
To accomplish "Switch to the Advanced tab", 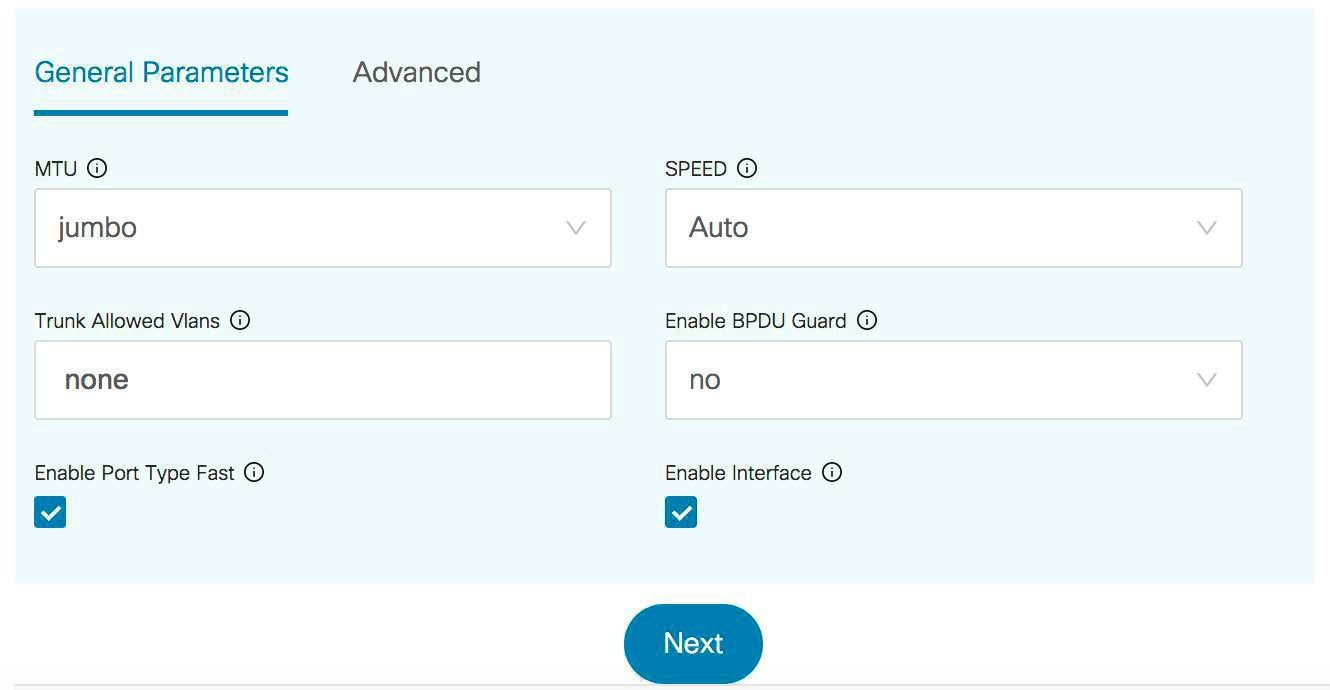I will pyautogui.click(x=417, y=72).
